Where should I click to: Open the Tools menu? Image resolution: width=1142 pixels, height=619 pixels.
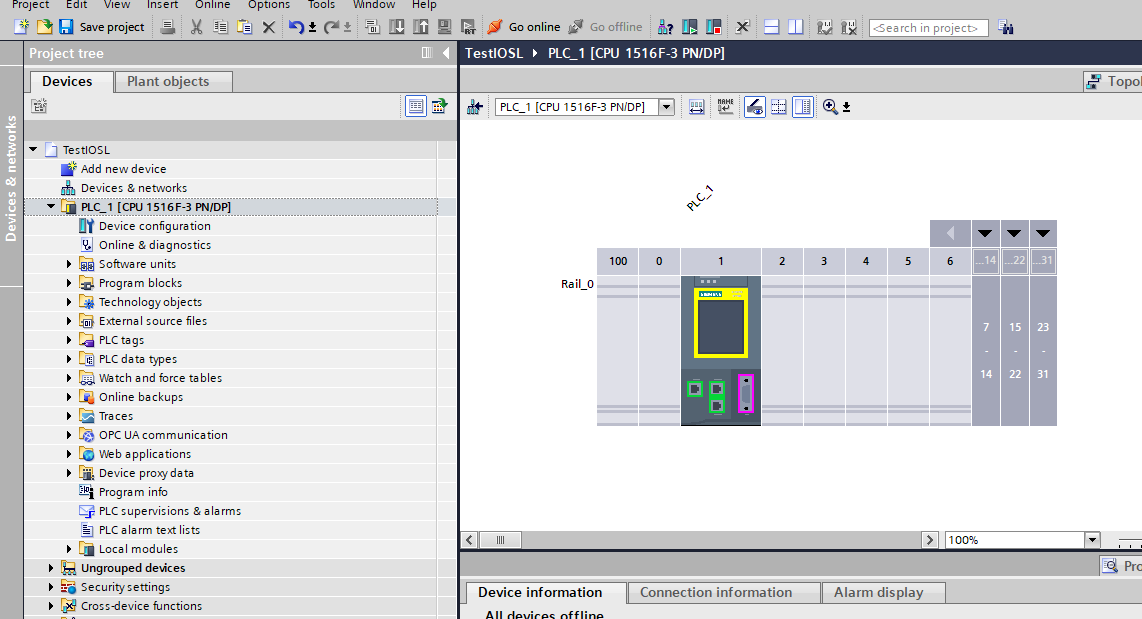[x=321, y=4]
